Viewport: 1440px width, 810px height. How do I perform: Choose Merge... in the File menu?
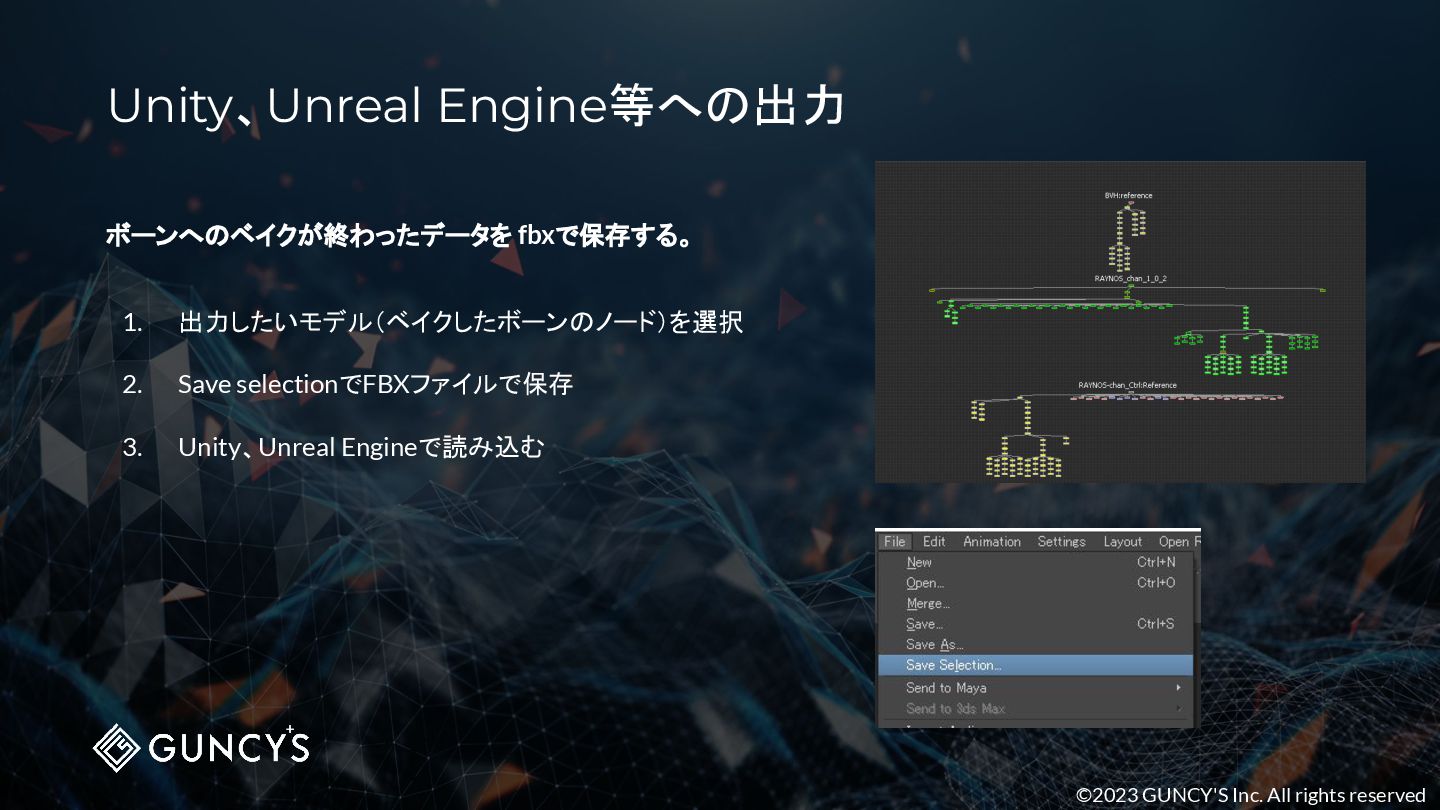(x=1035, y=604)
